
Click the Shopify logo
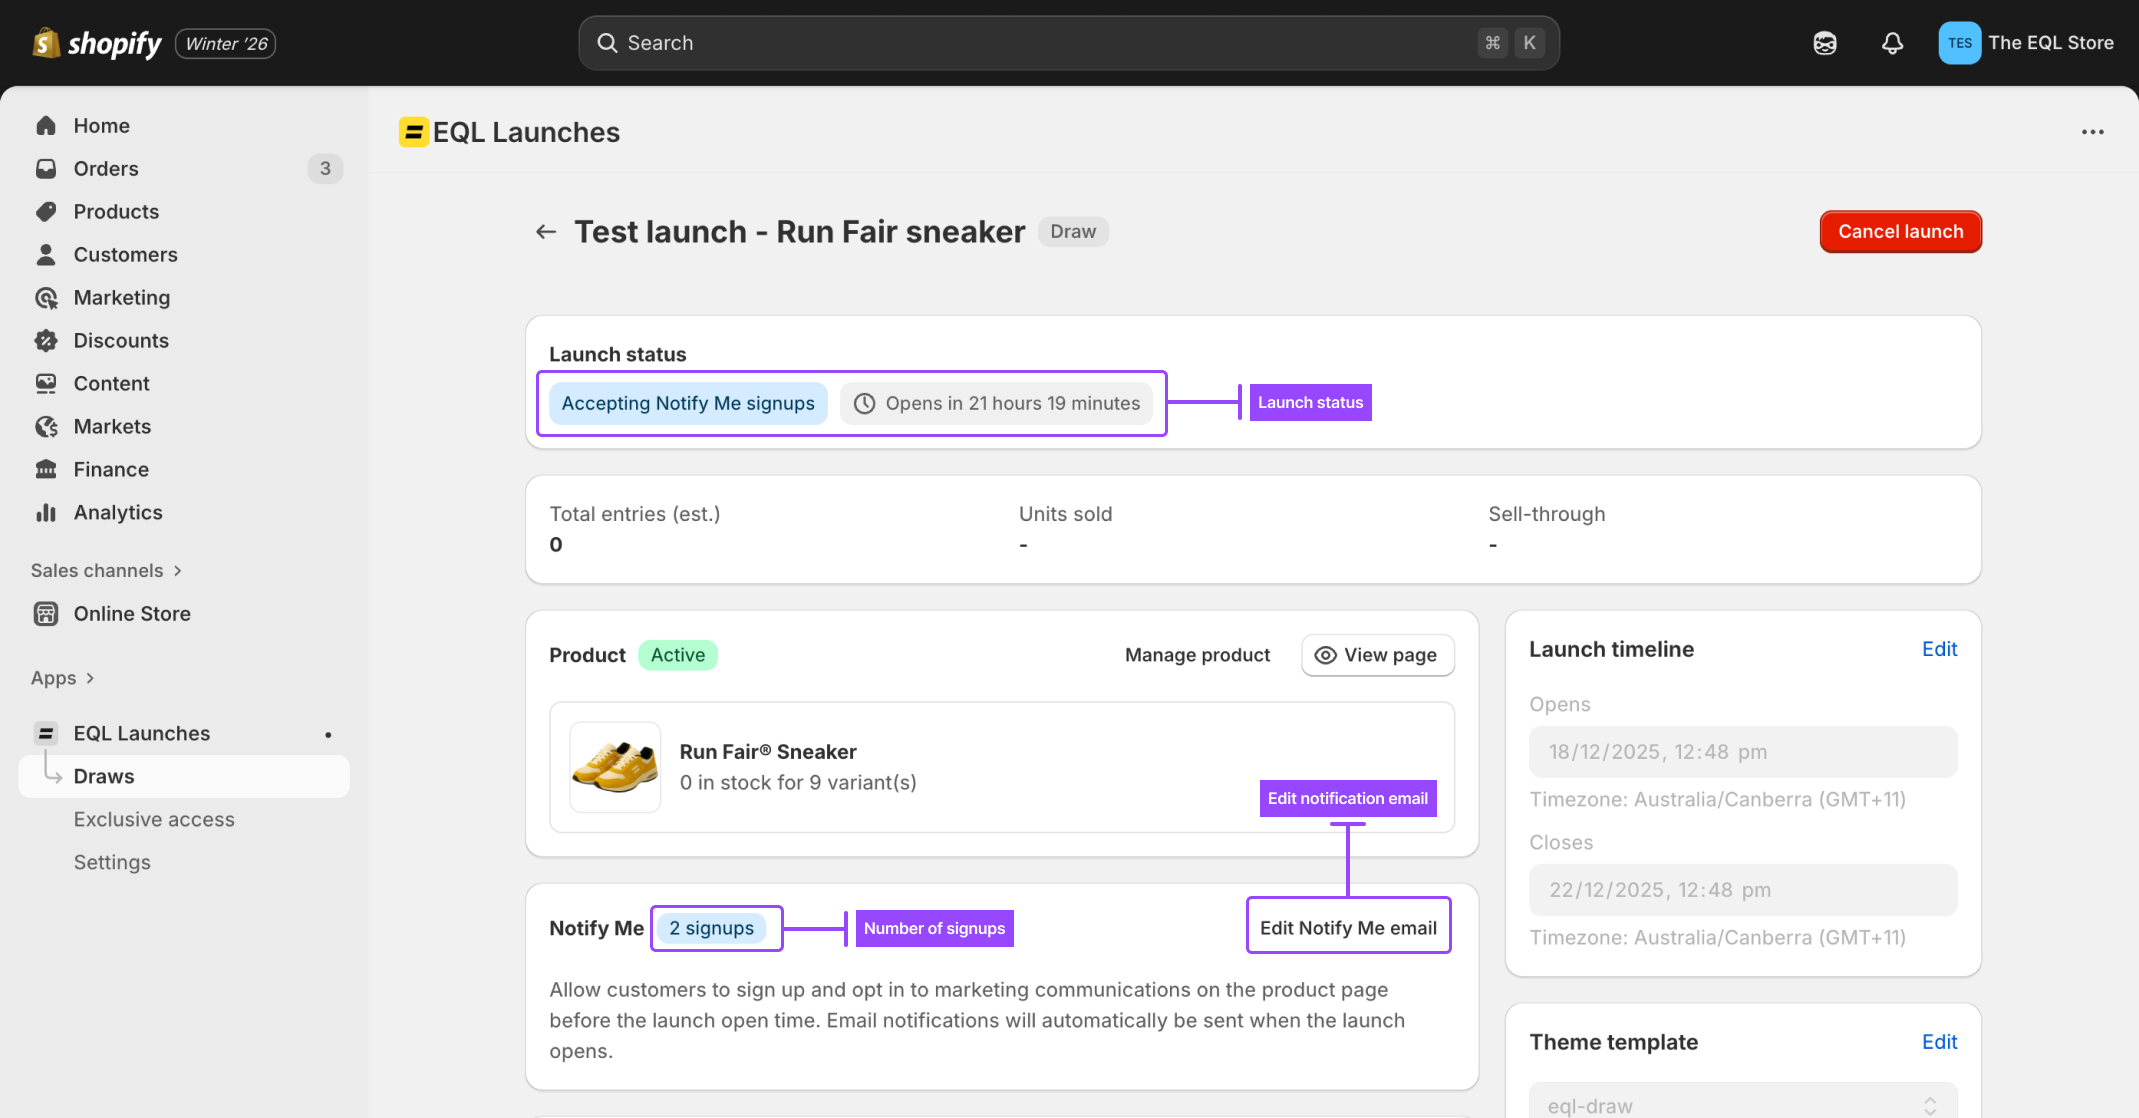[x=96, y=43]
